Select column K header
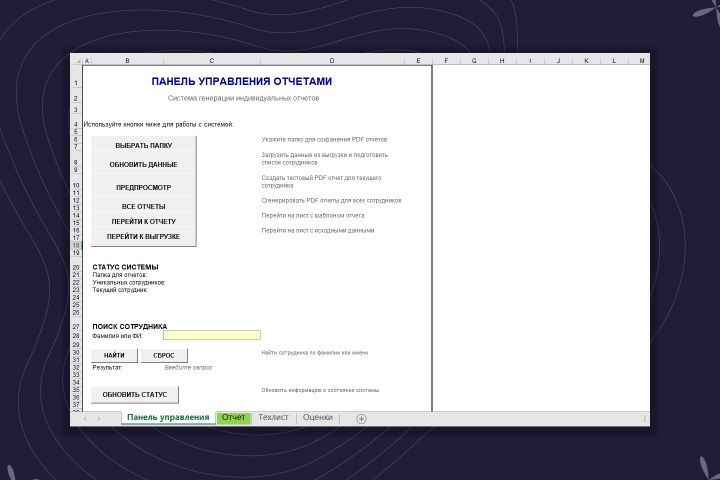The image size is (720, 480). click(586, 61)
